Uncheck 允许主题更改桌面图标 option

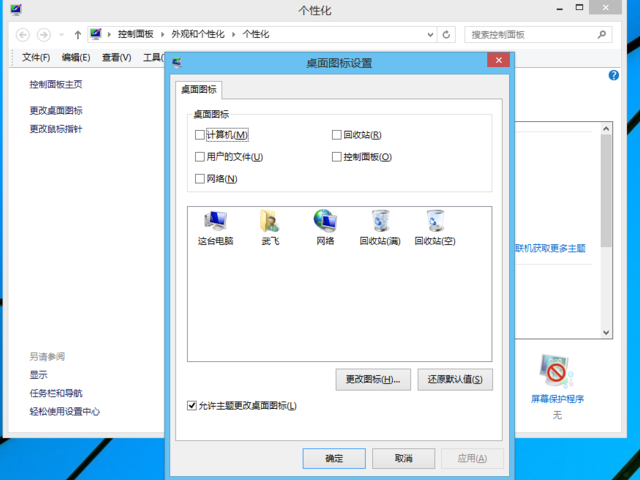click(192, 406)
